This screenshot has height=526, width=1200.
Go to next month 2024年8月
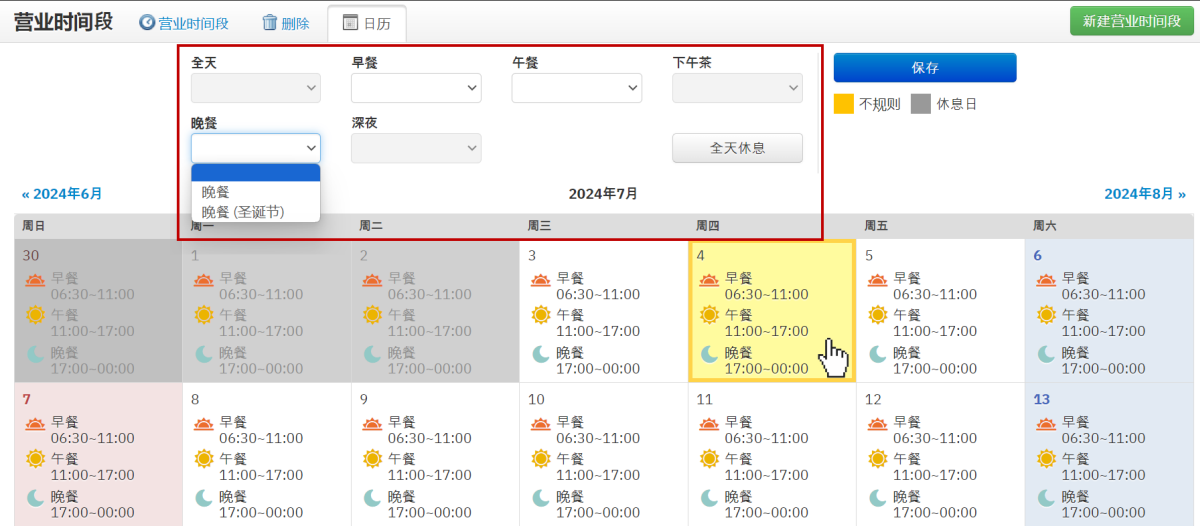pos(1145,194)
